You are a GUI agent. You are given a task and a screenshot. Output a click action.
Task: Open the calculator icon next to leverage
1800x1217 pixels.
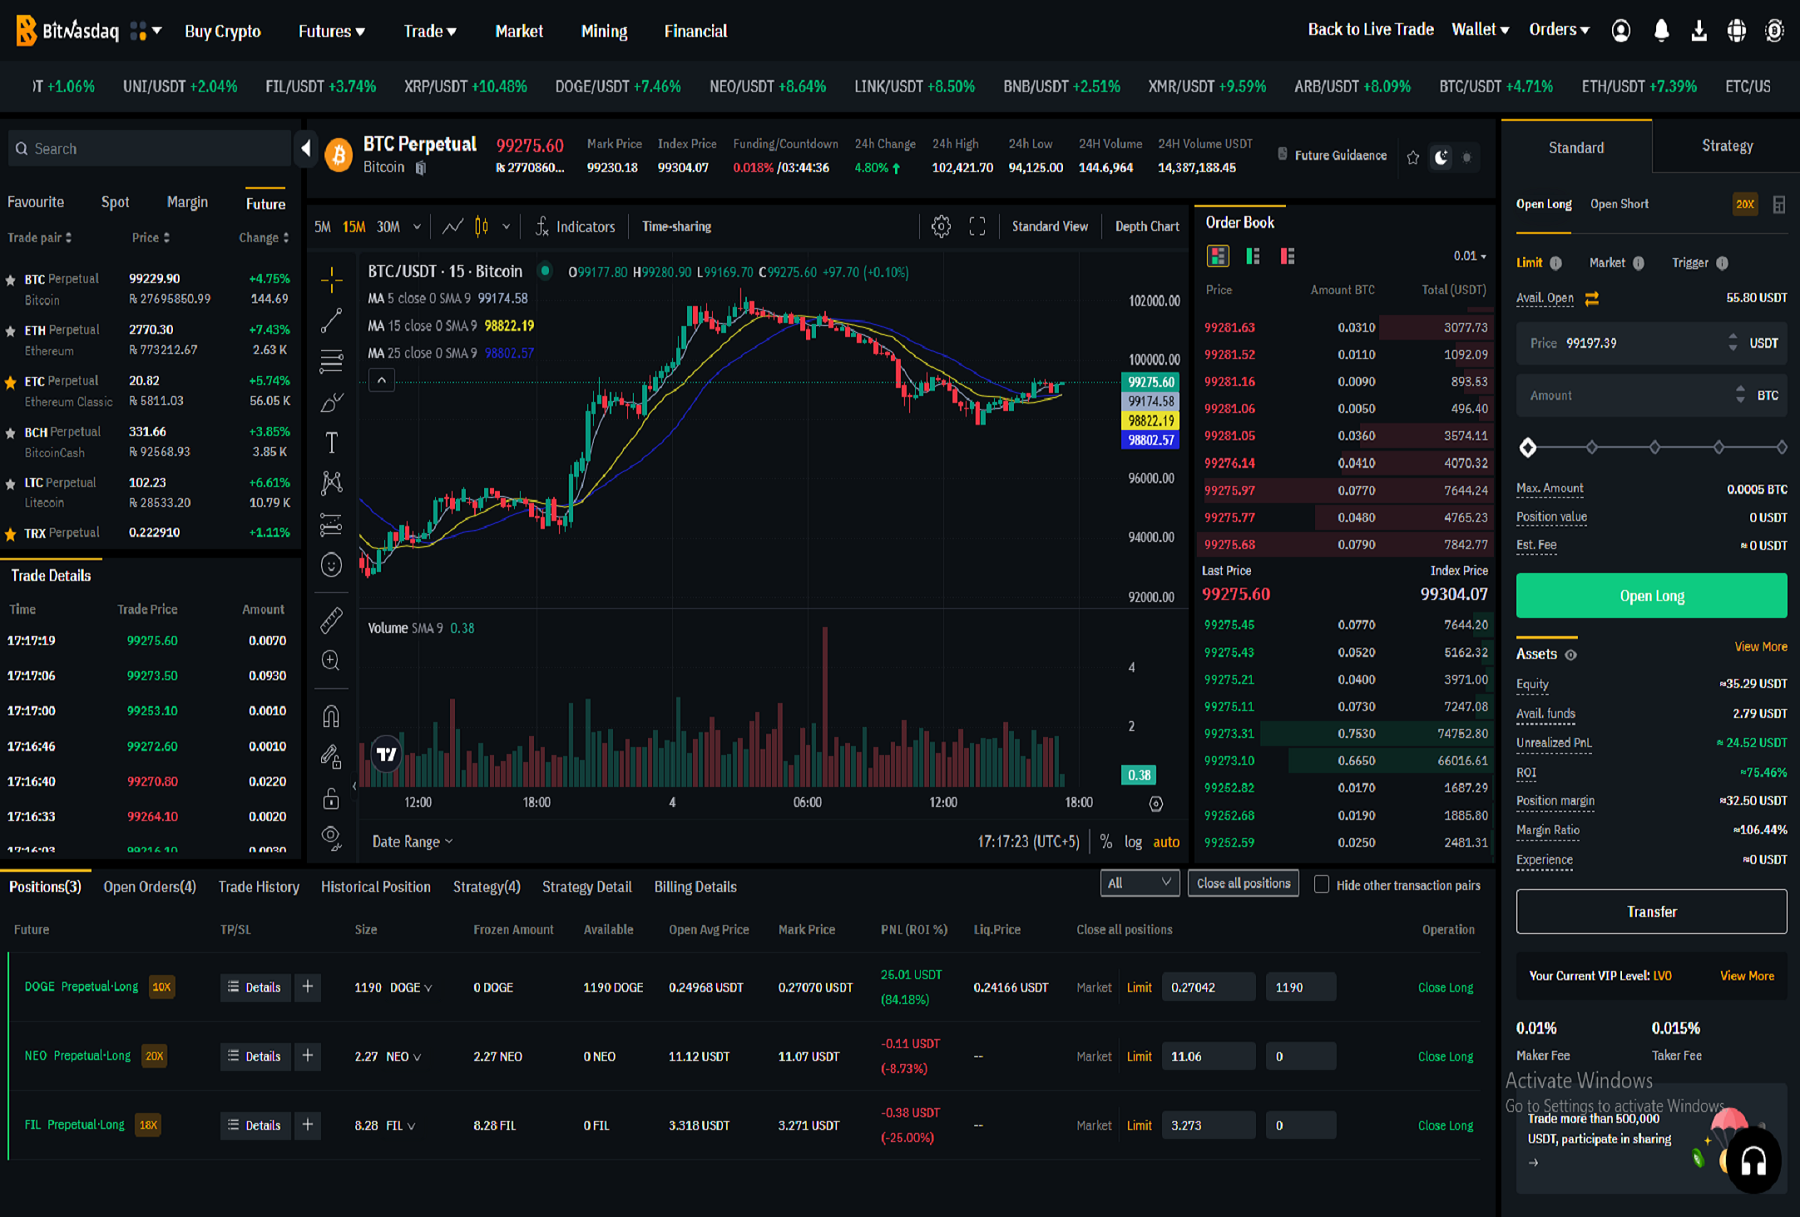(1779, 205)
